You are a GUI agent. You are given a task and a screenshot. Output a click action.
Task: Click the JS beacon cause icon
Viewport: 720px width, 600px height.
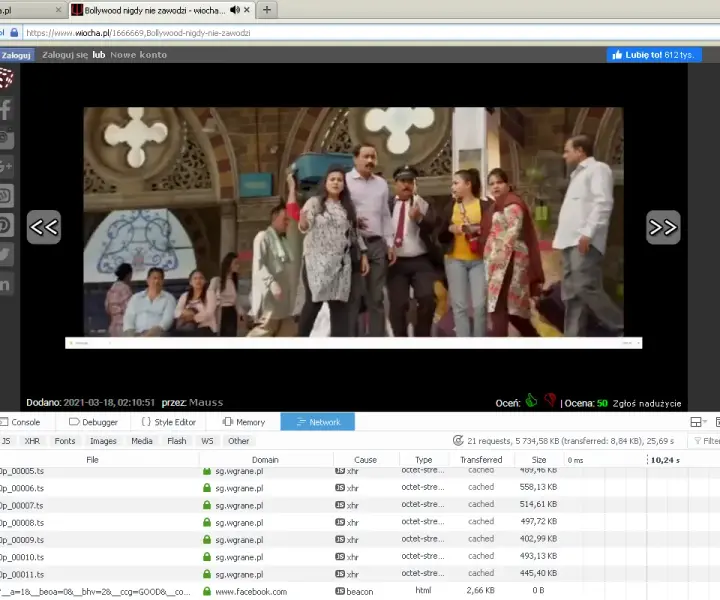pos(340,591)
